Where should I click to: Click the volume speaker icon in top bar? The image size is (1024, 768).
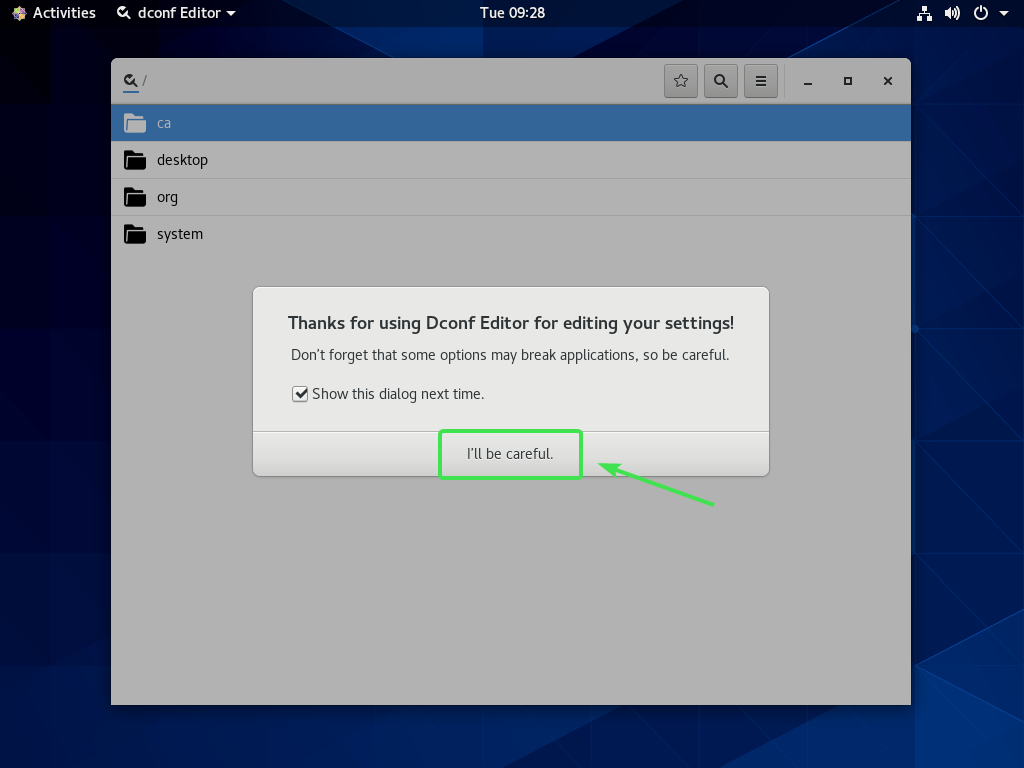[x=953, y=13]
